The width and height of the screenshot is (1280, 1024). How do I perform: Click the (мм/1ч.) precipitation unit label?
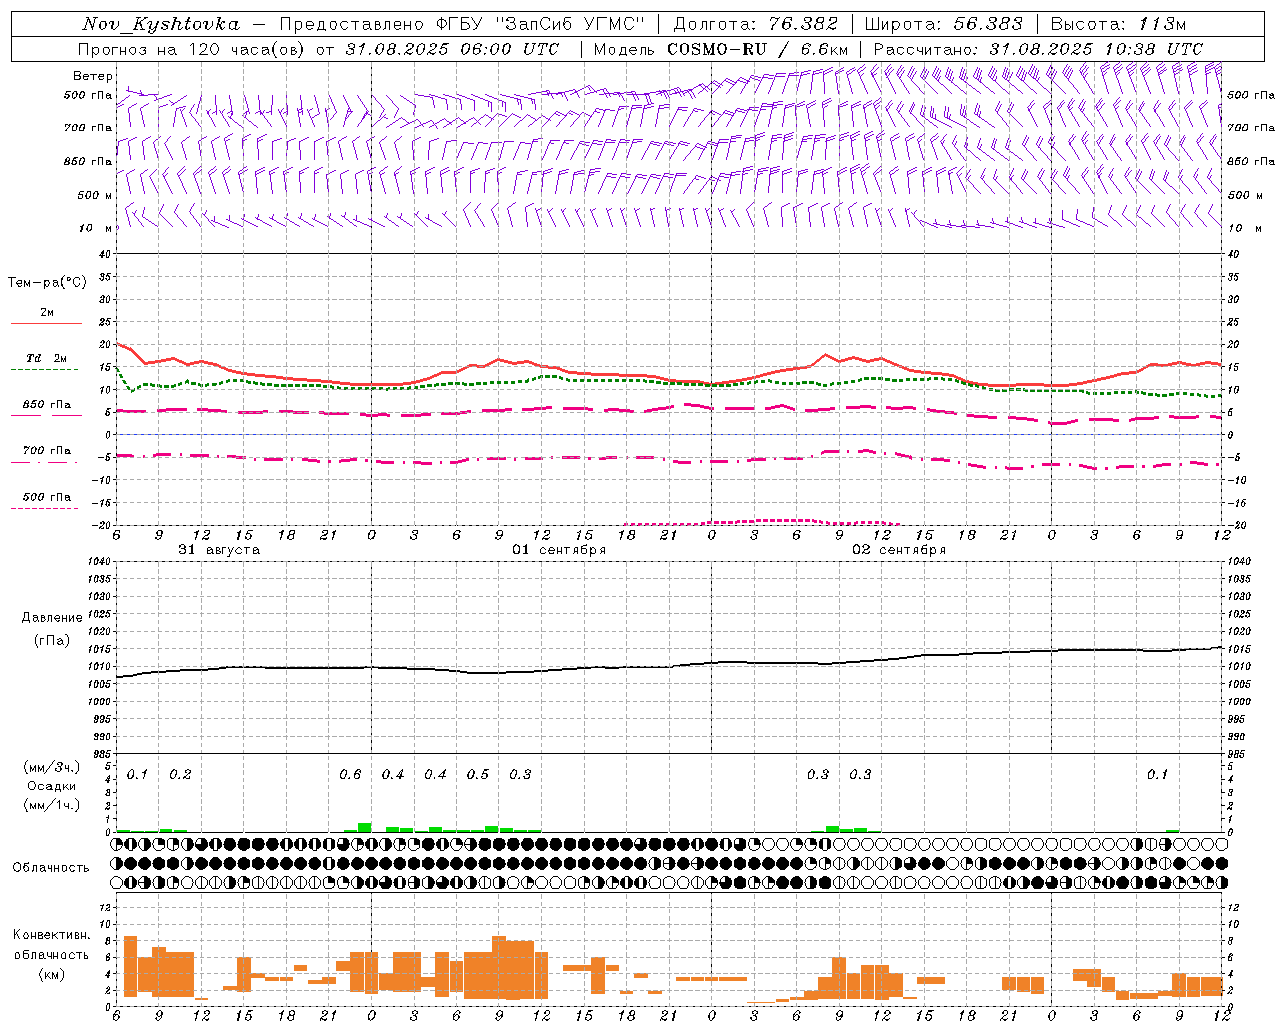coord(52,805)
